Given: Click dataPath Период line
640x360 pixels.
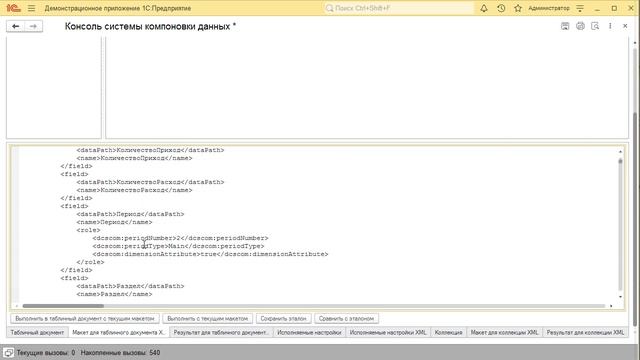Looking at the screenshot, I should (130, 214).
